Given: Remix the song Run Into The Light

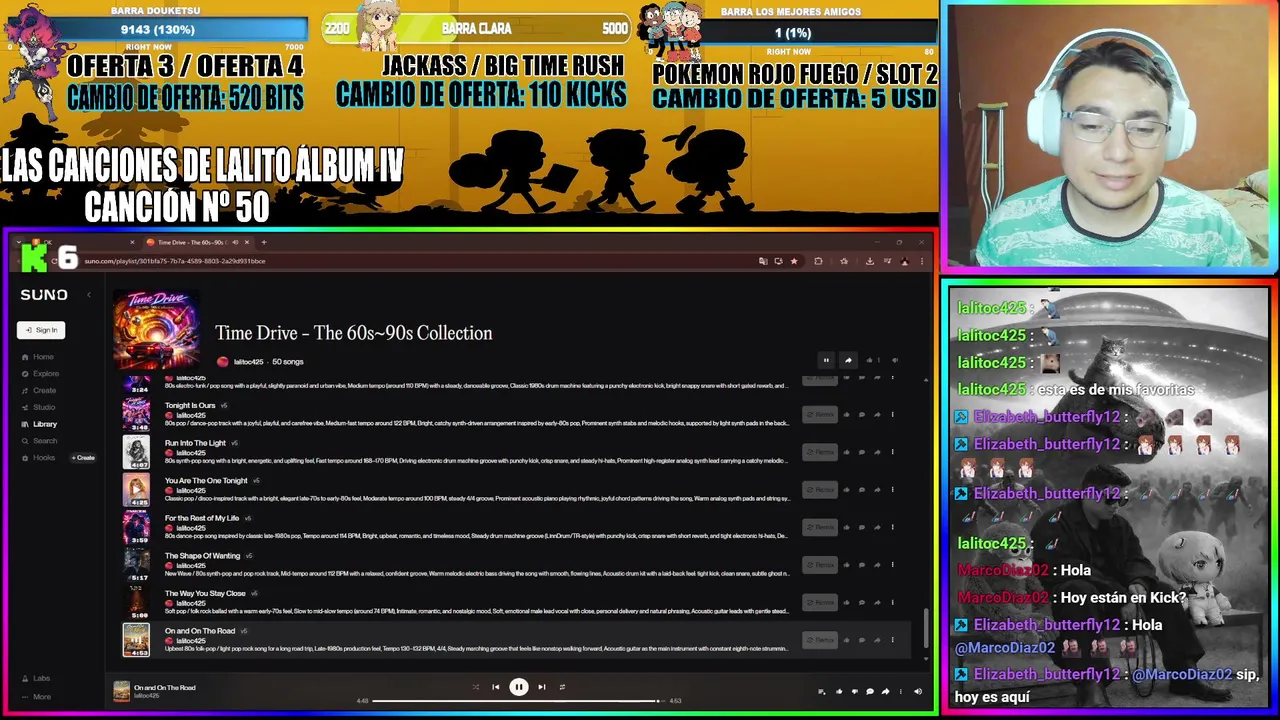Looking at the screenshot, I should tap(820, 452).
